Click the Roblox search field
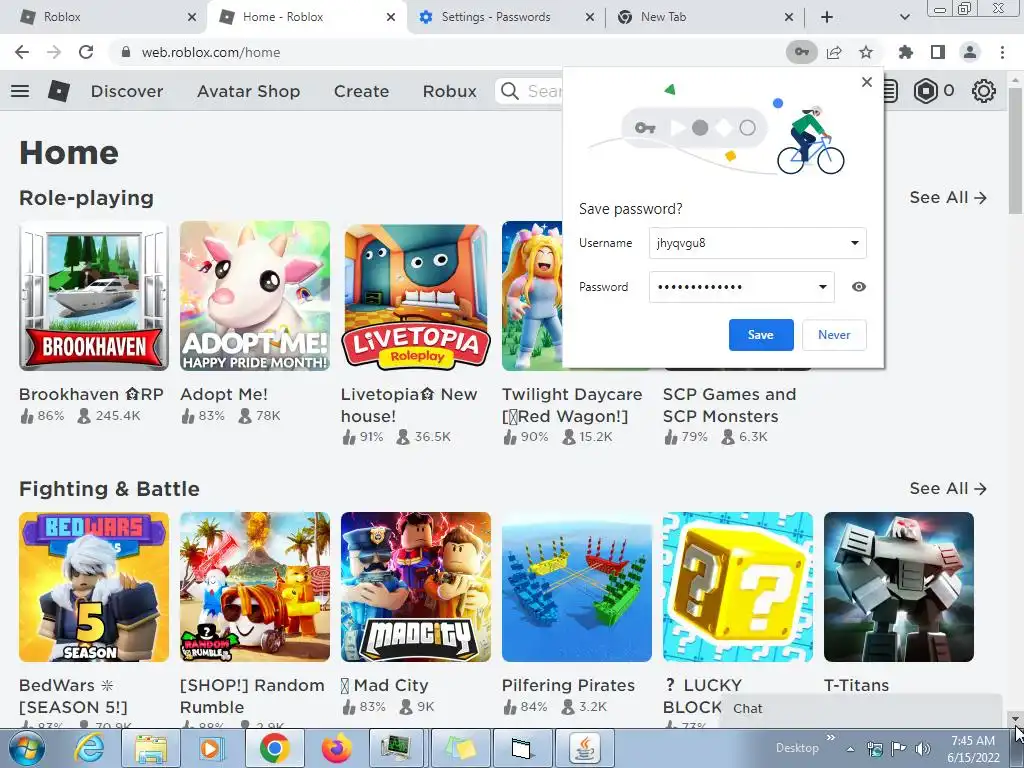Image resolution: width=1024 pixels, height=768 pixels. point(529,91)
